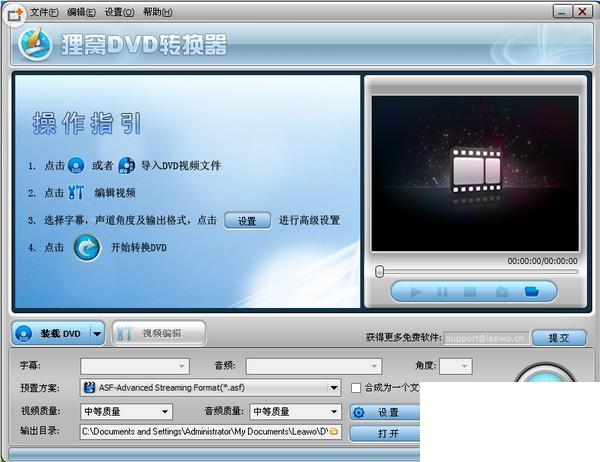Open the 设置(O) menu
This screenshot has height=462, width=600.
[119, 12]
